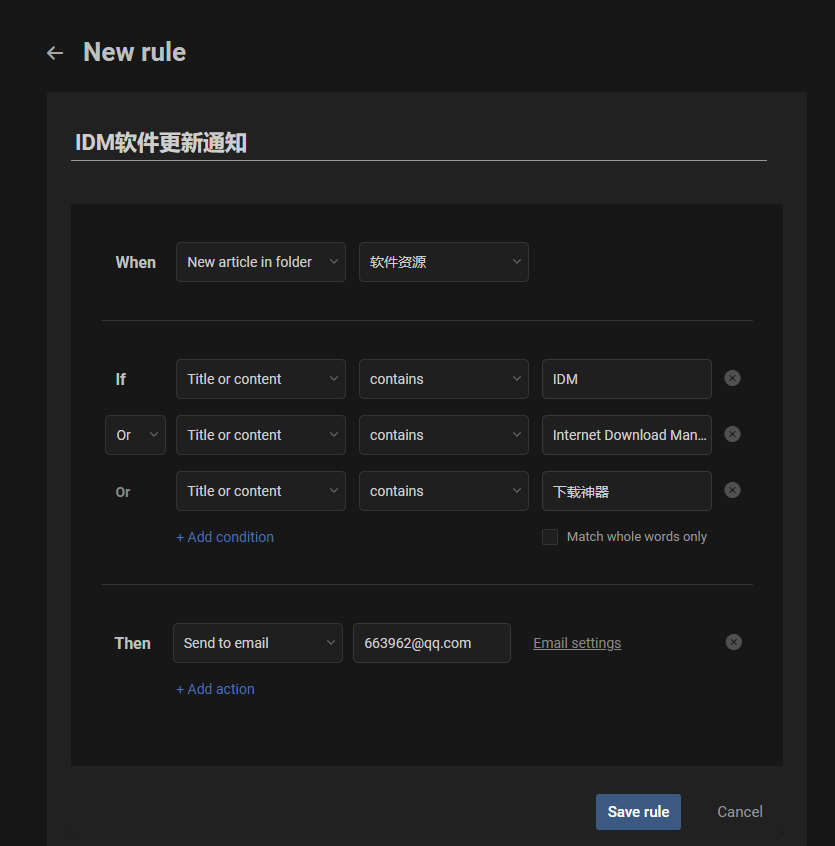835x846 pixels.
Task: Open the New article in folder dropdown
Action: coord(261,262)
